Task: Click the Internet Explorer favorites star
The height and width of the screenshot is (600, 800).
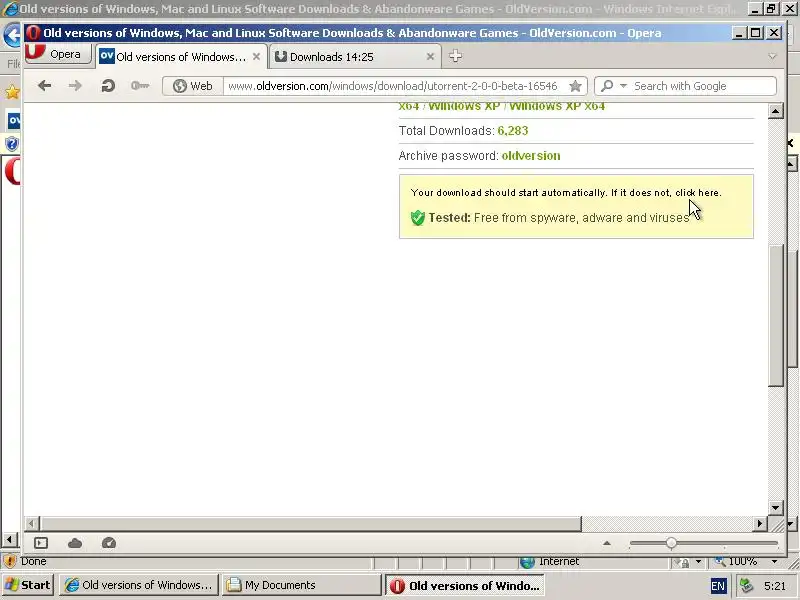Action: click(12, 92)
